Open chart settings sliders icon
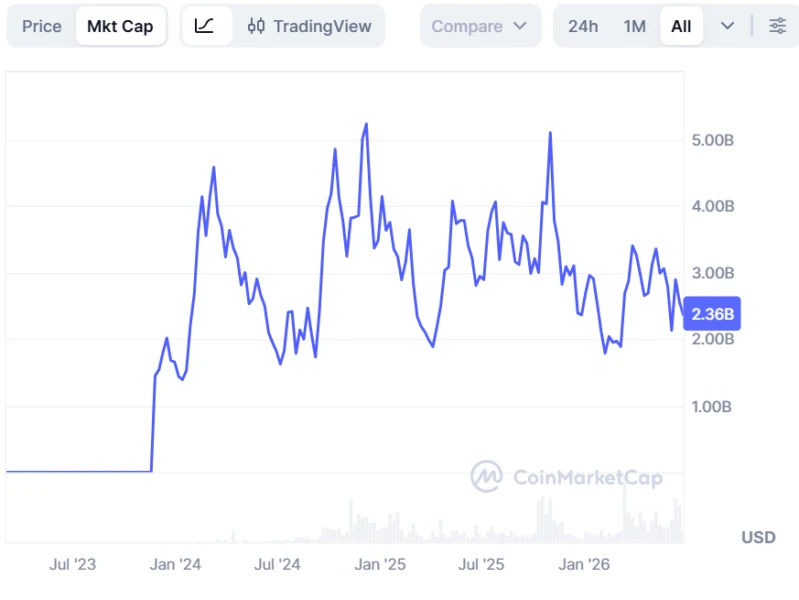 click(x=778, y=26)
